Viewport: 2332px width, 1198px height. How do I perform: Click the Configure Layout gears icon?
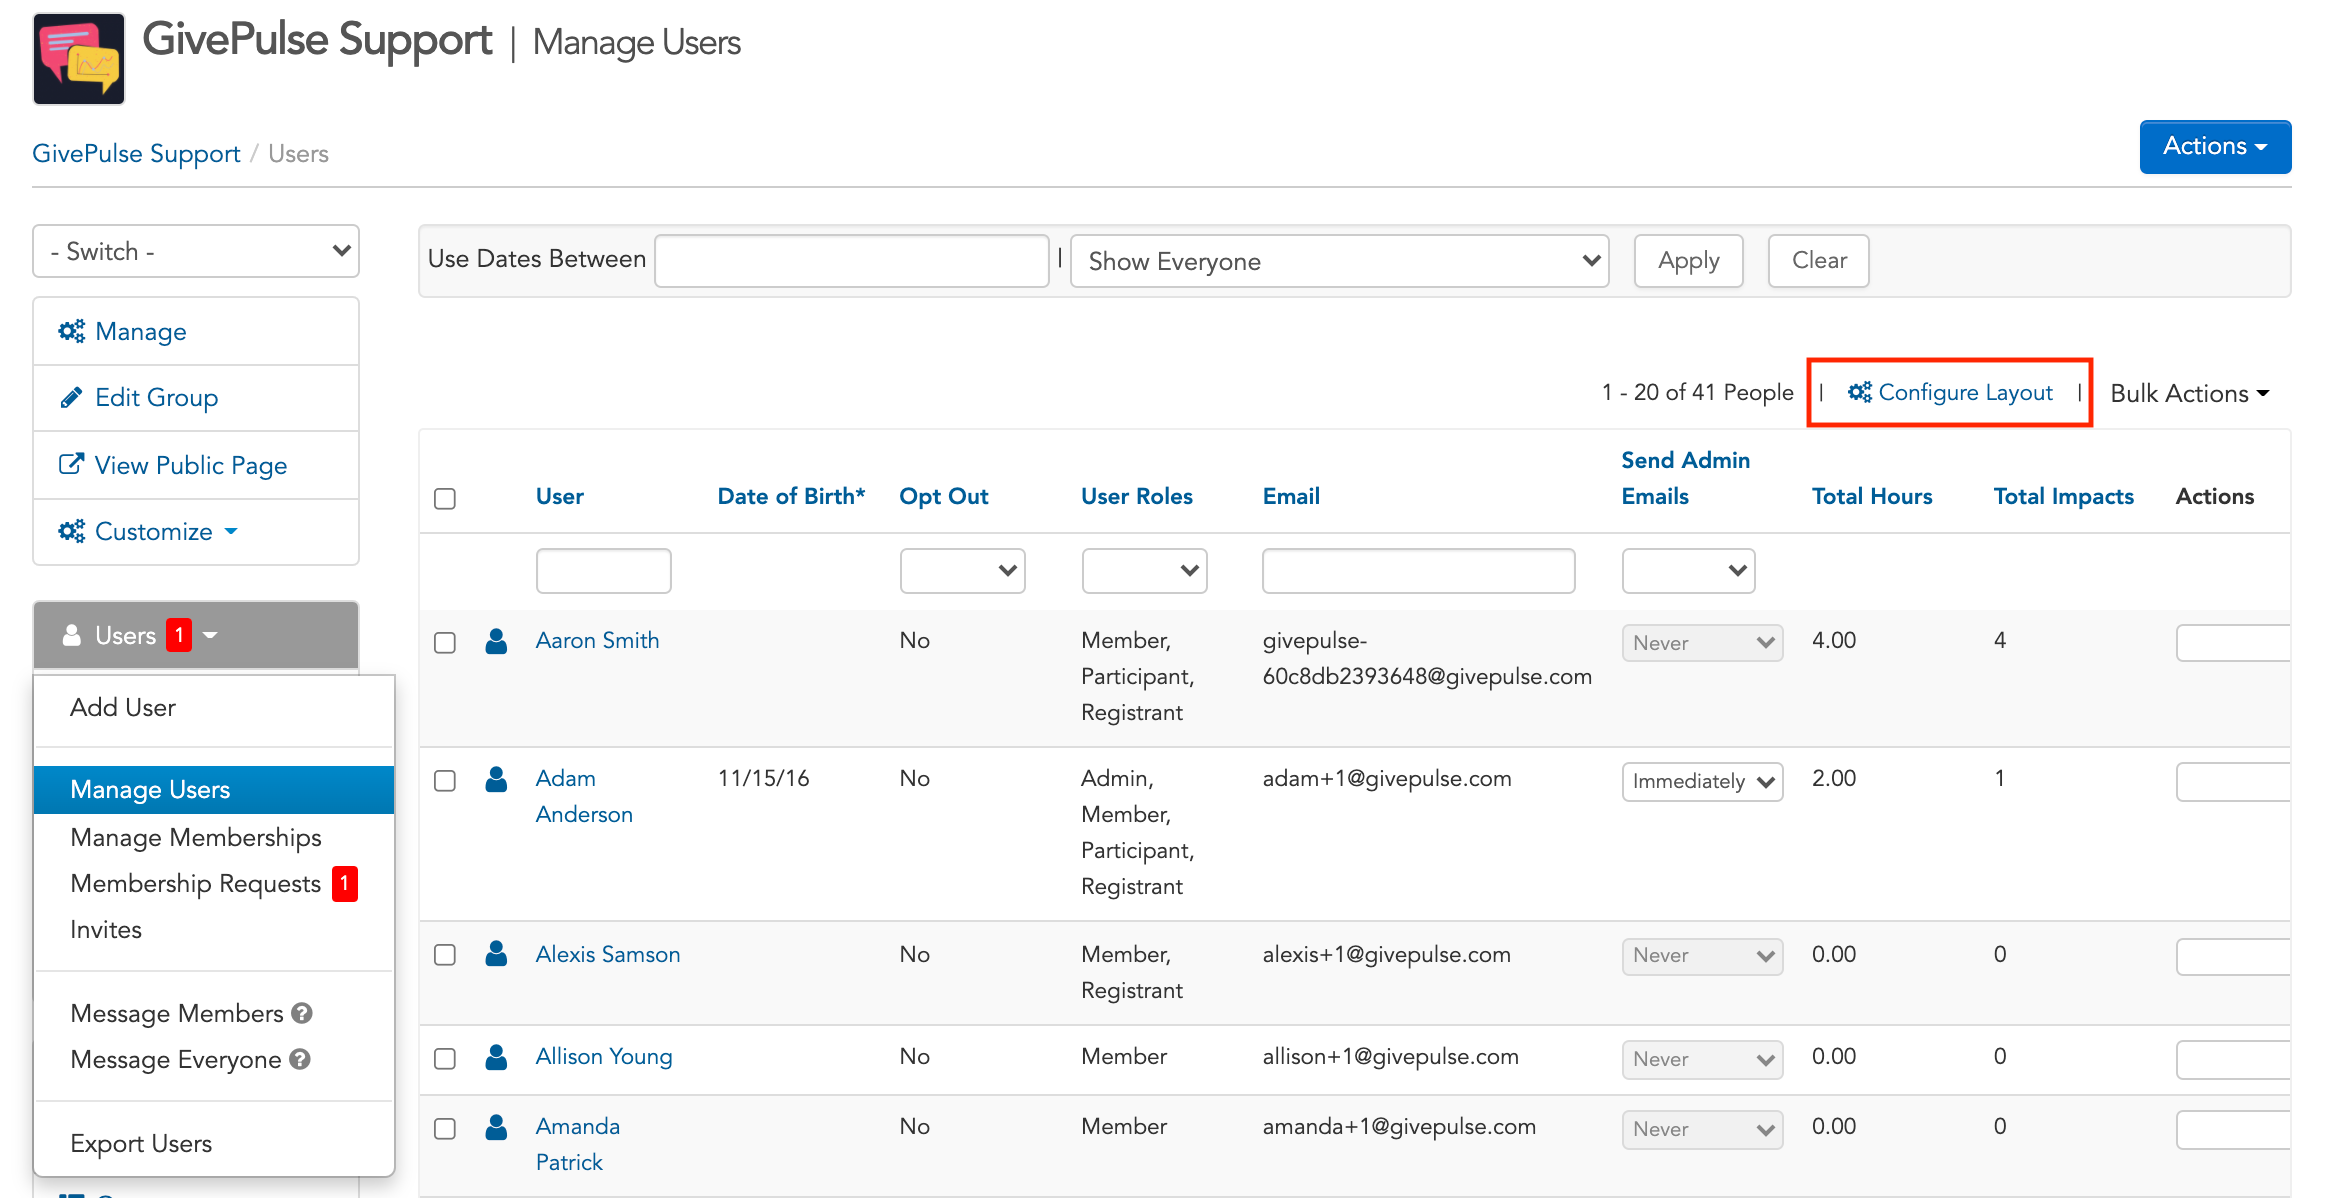(x=1859, y=392)
